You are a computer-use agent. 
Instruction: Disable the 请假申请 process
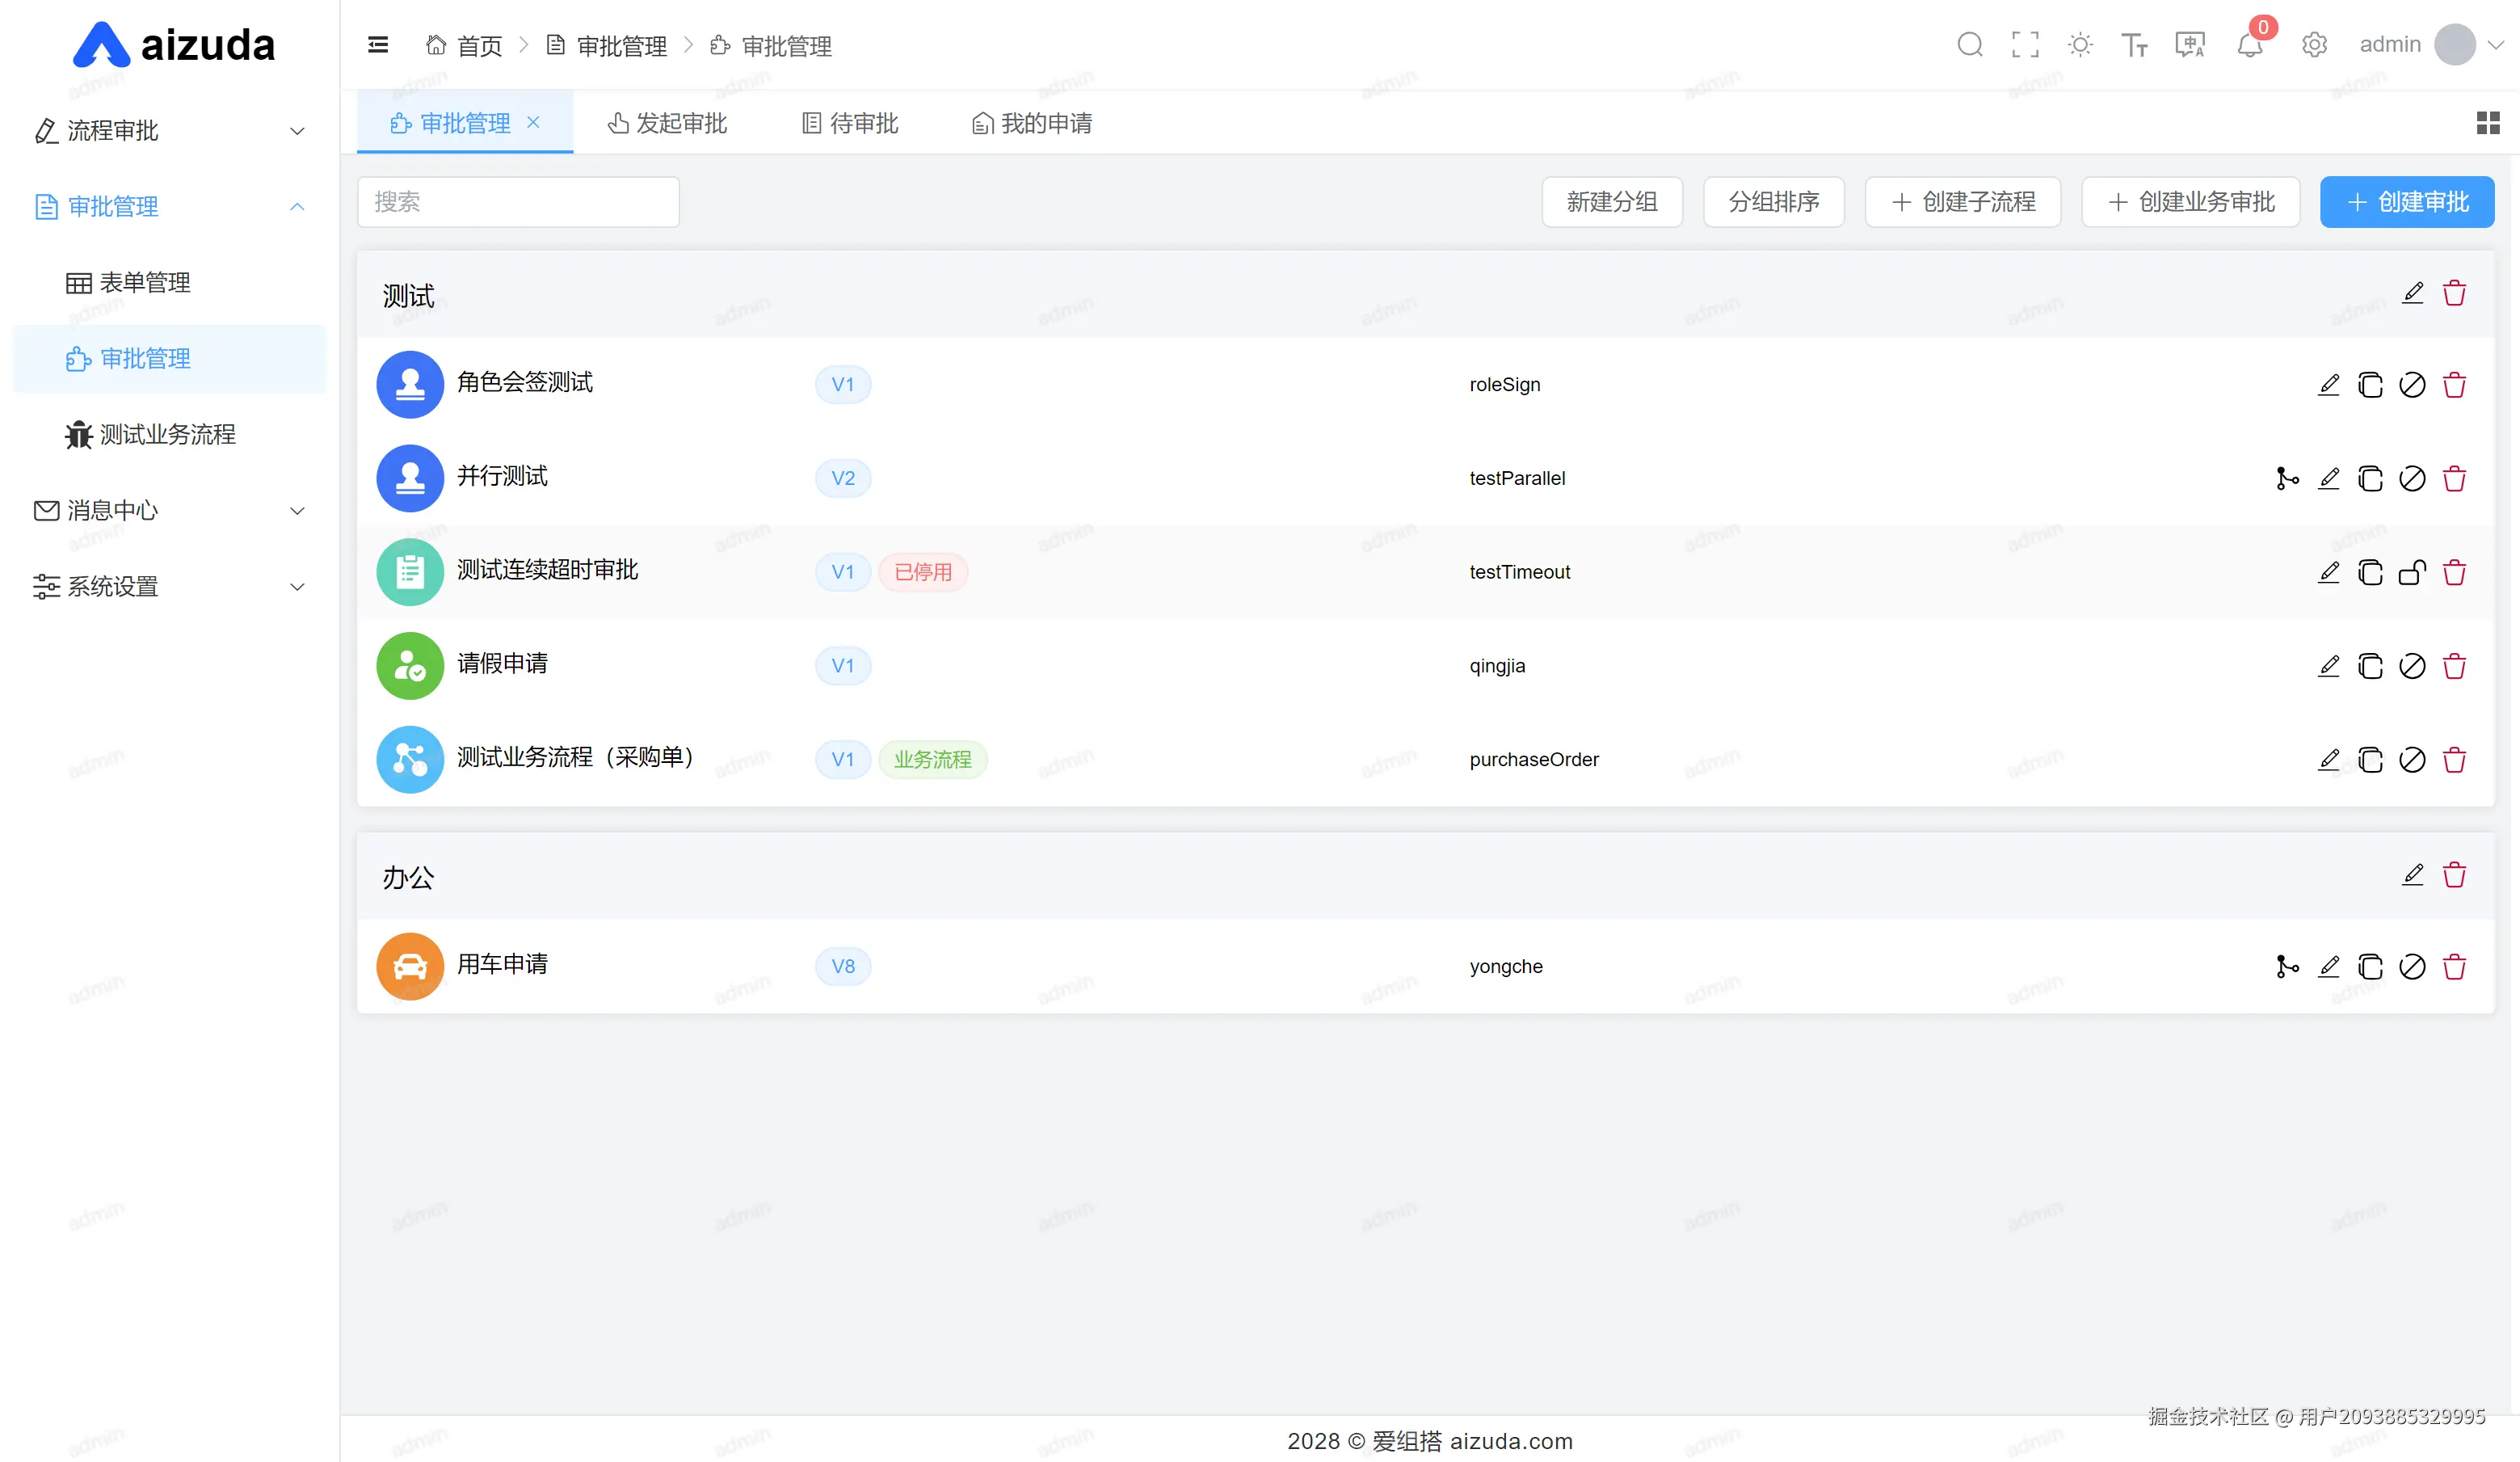(x=2412, y=666)
